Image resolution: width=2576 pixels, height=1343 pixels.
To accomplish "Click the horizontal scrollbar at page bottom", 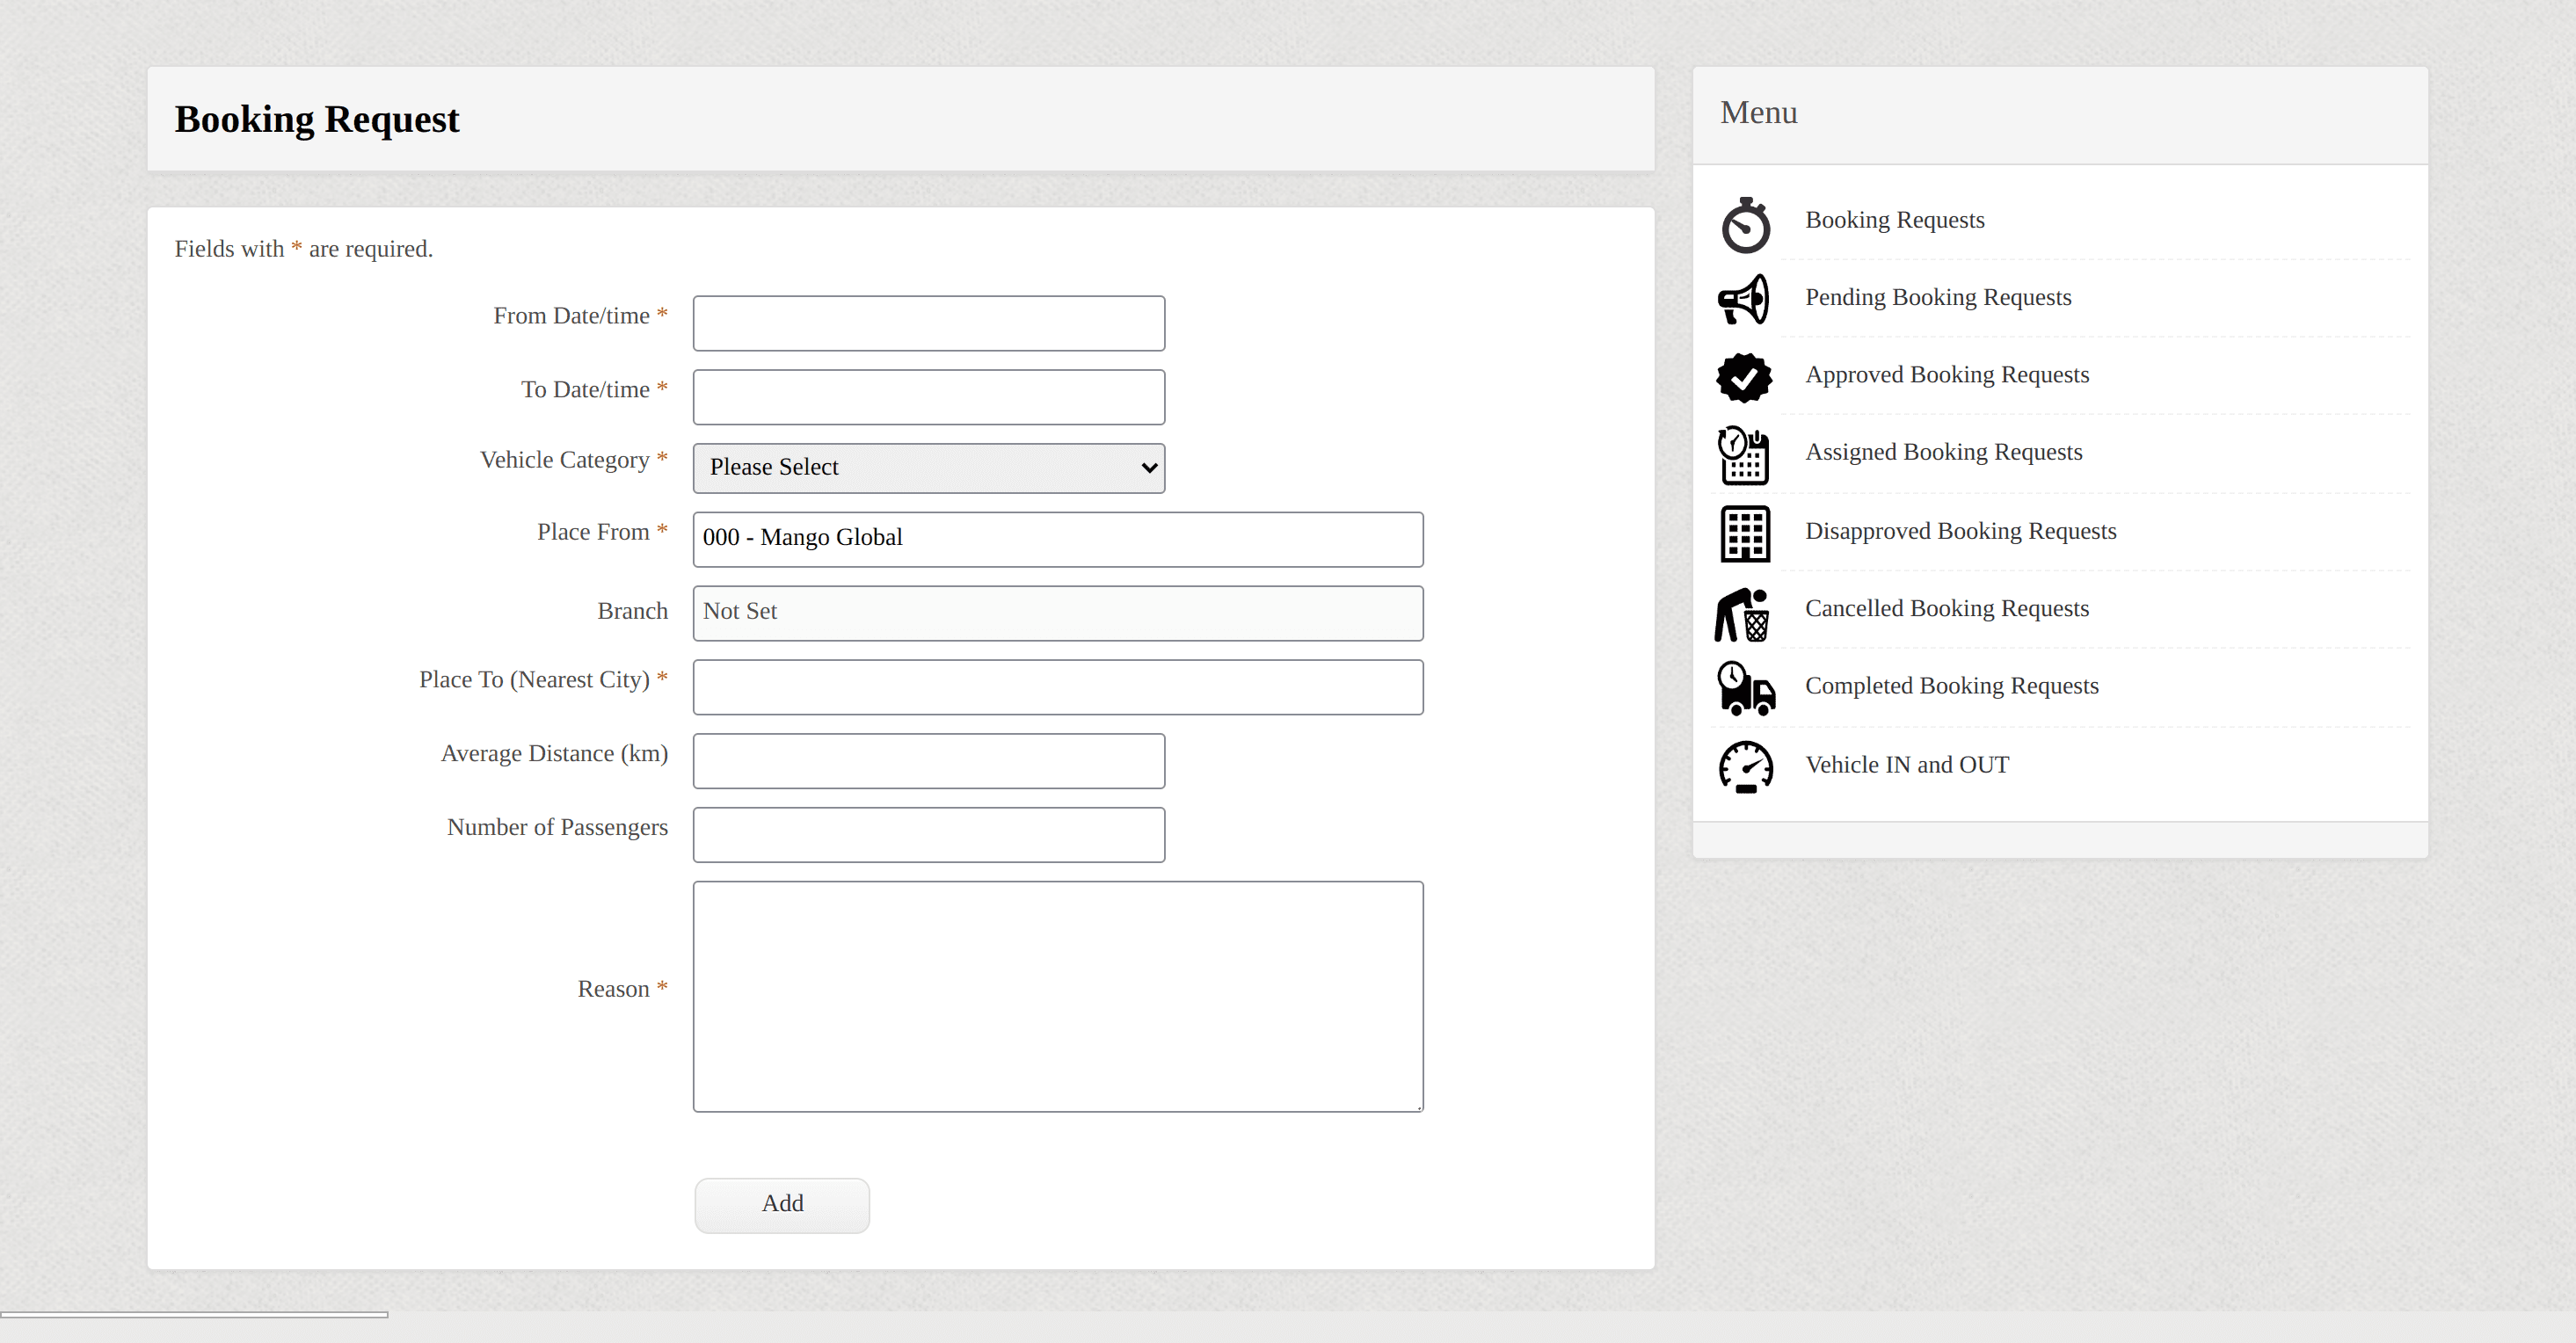I will pyautogui.click(x=194, y=1314).
